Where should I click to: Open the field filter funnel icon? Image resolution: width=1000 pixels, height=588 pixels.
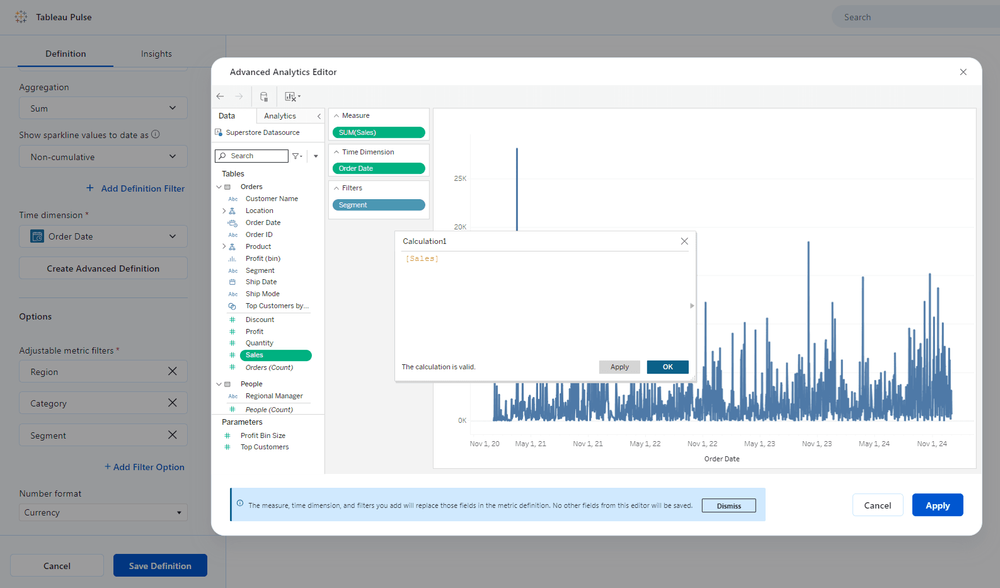pyautogui.click(x=297, y=156)
